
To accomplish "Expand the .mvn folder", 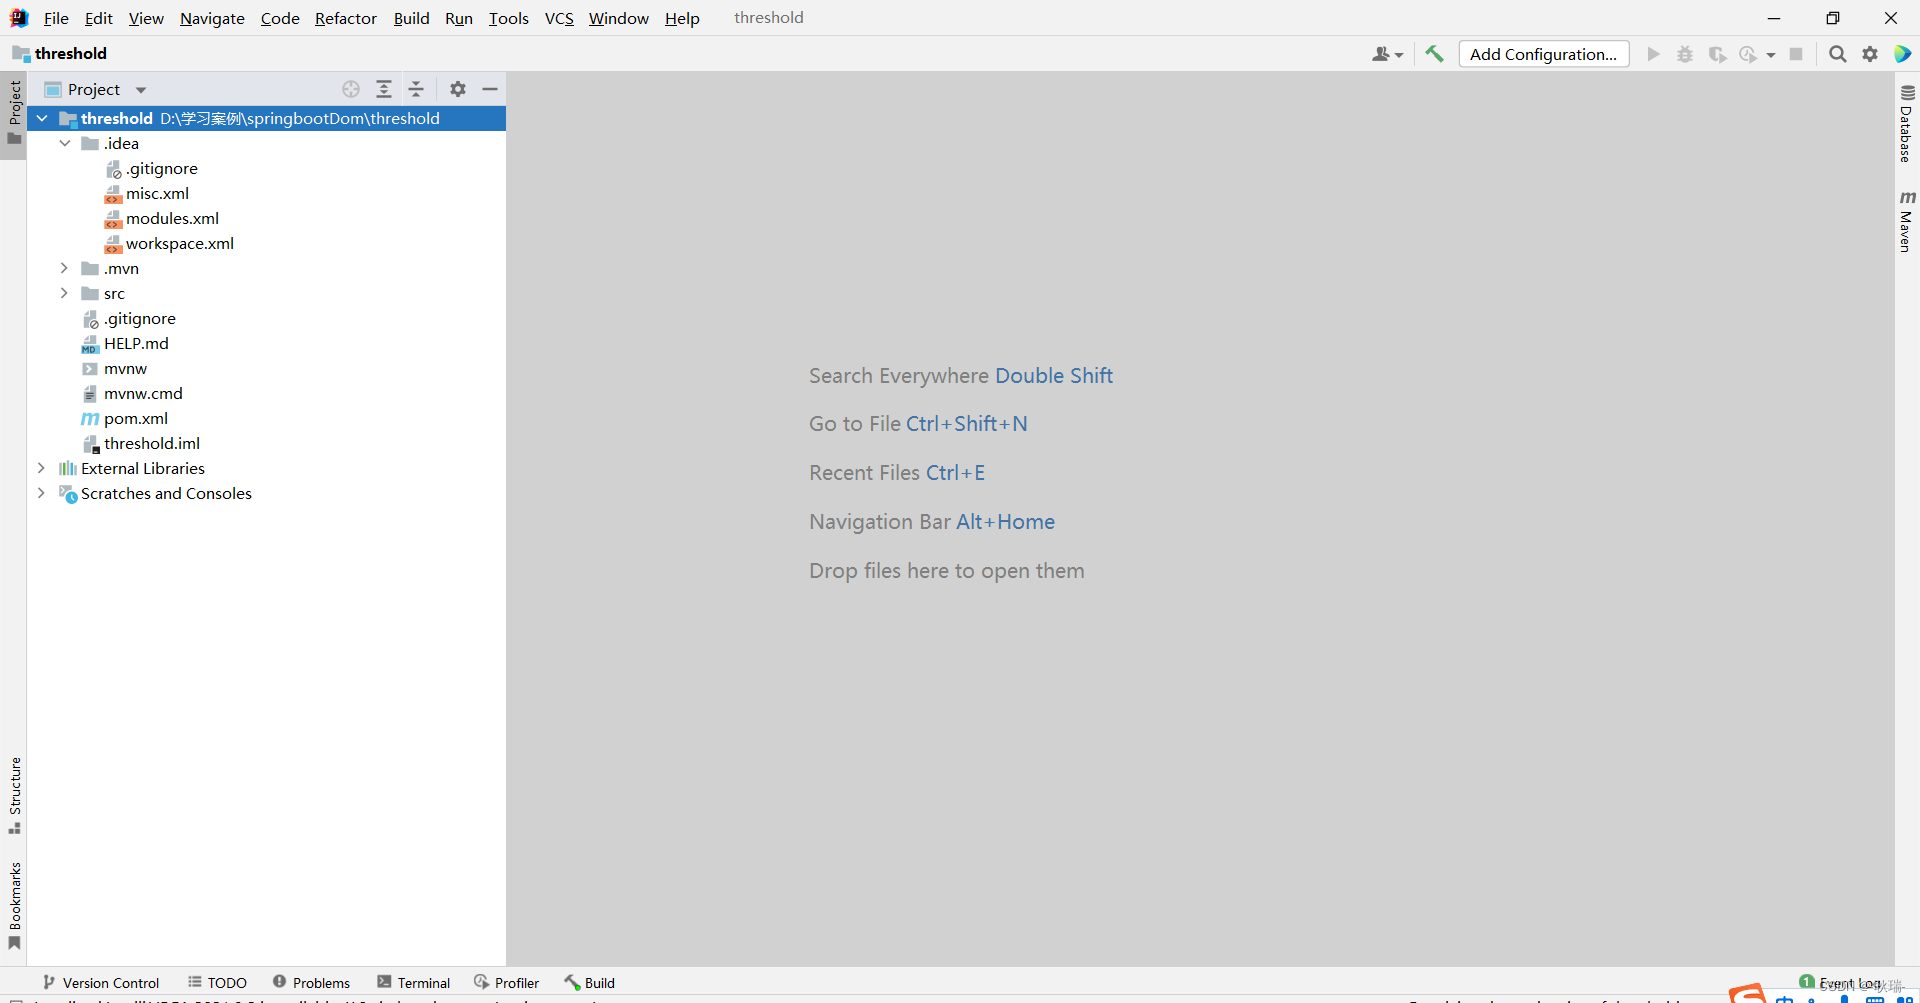I will click(64, 269).
